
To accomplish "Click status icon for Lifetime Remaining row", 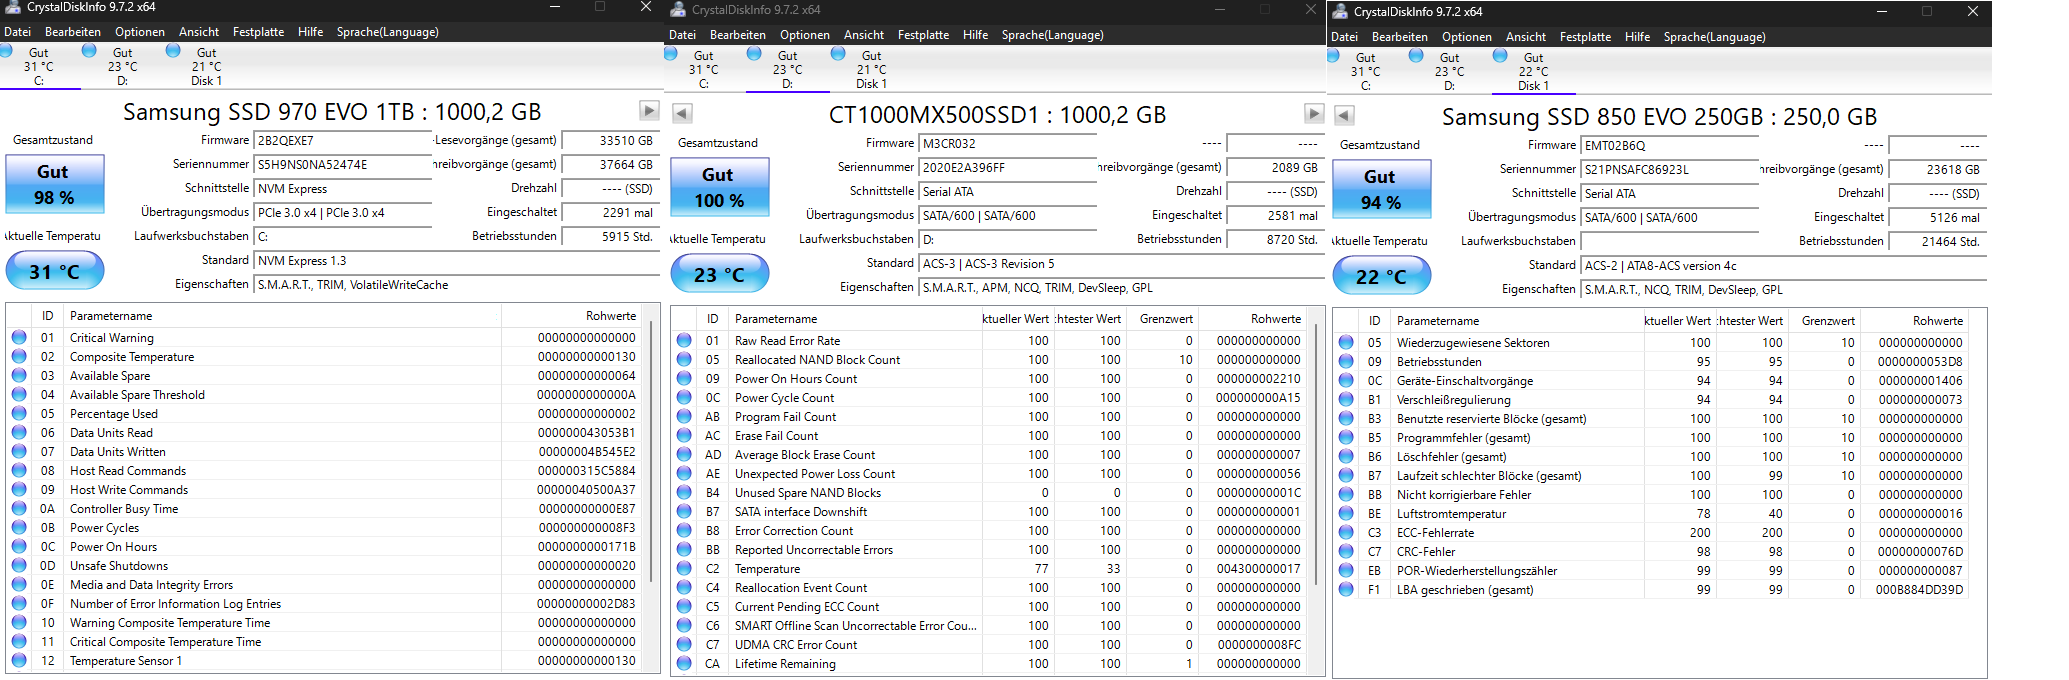I will pyautogui.click(x=684, y=663).
